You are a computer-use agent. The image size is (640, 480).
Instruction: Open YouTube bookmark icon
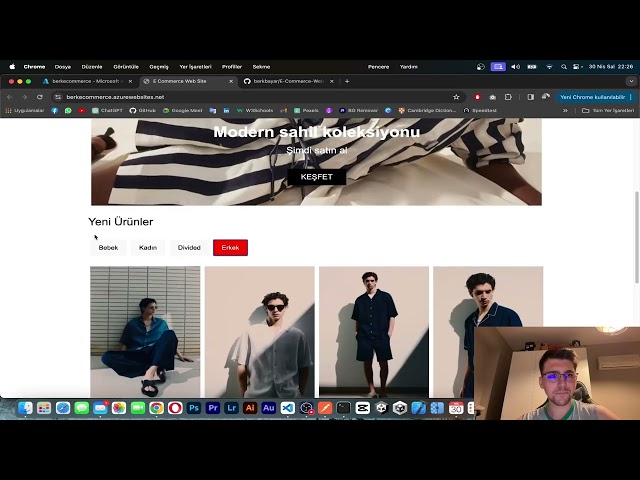(82, 110)
